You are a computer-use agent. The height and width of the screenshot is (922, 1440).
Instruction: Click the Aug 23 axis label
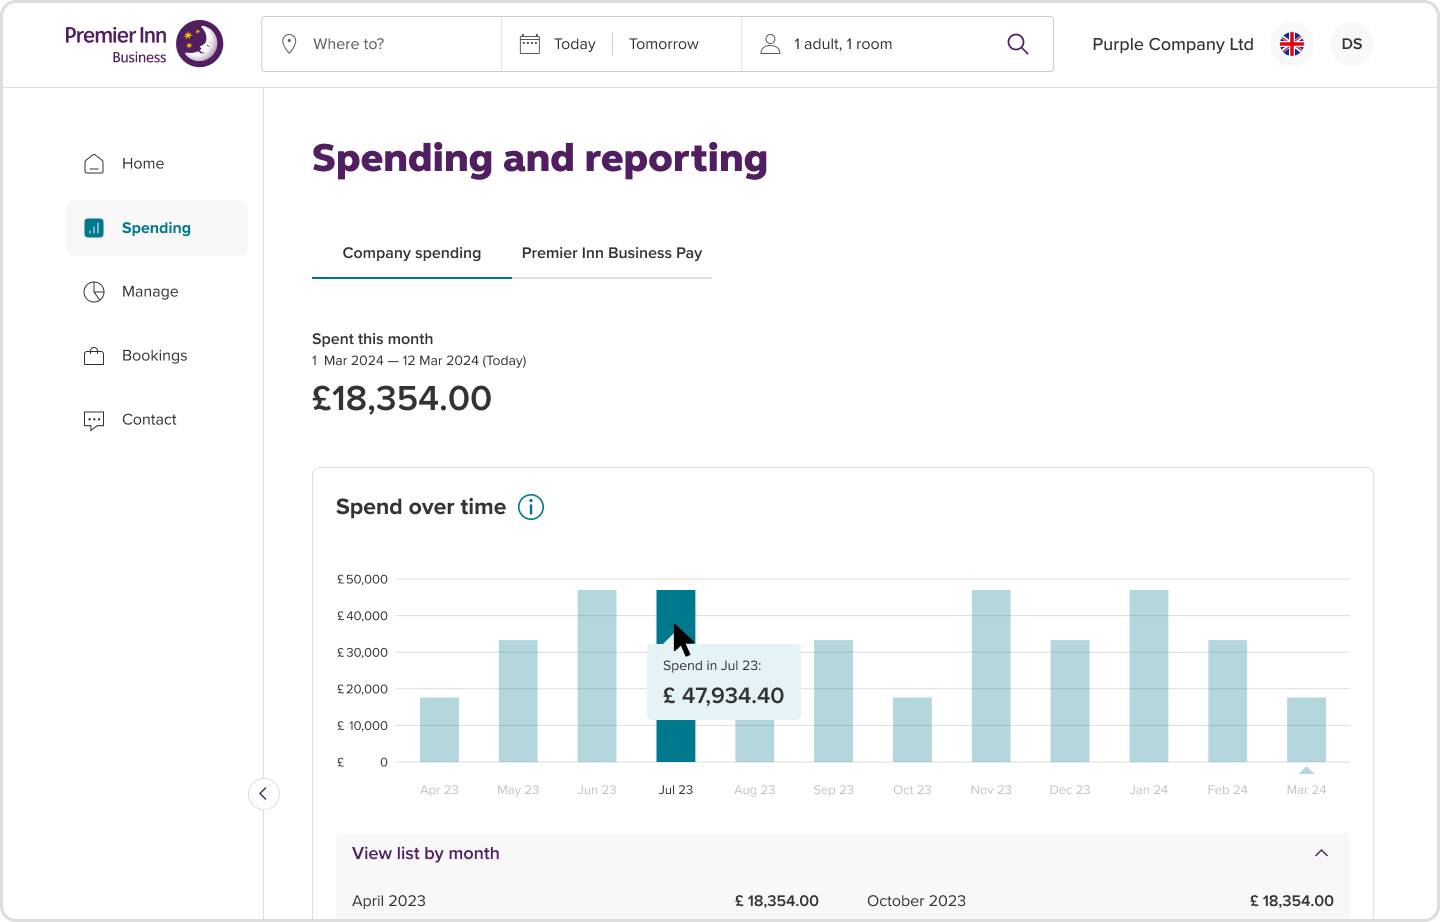click(x=755, y=790)
